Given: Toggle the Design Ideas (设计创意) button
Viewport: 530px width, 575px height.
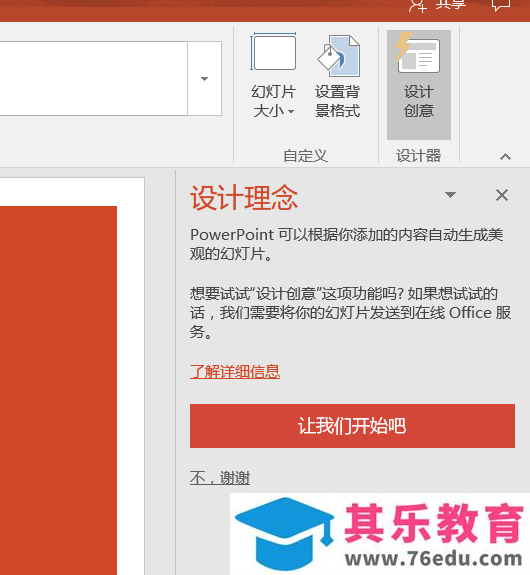Looking at the screenshot, I should (418, 85).
